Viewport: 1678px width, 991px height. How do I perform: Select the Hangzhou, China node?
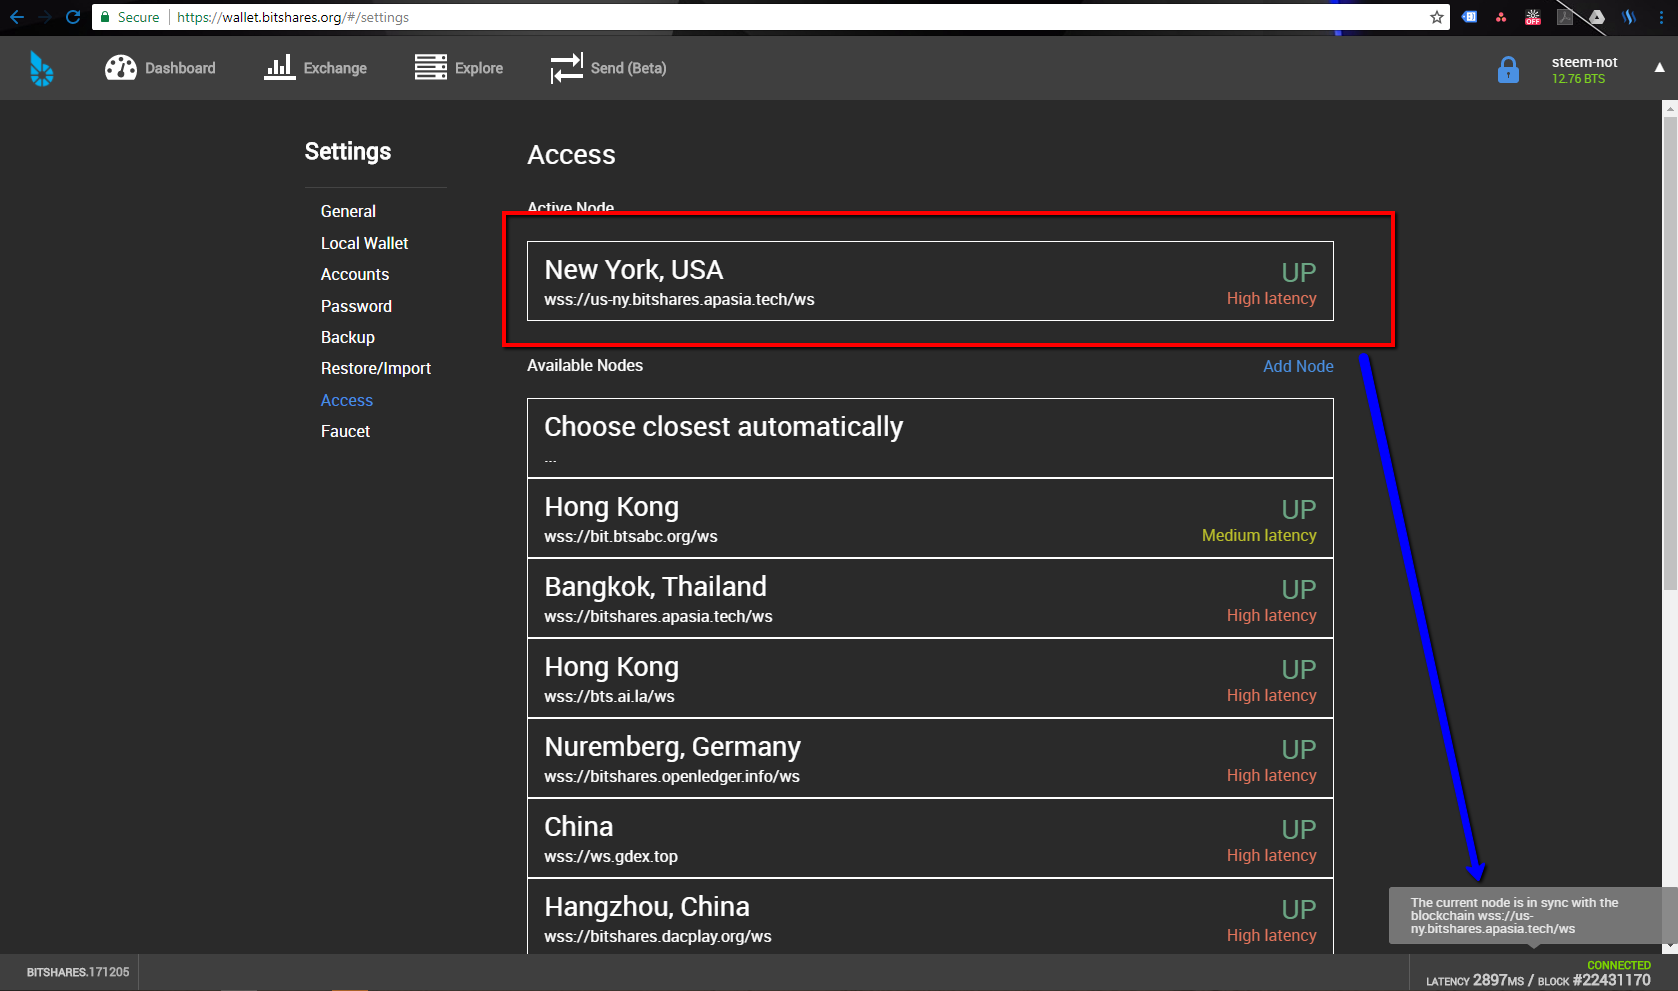pyautogui.click(x=930, y=915)
